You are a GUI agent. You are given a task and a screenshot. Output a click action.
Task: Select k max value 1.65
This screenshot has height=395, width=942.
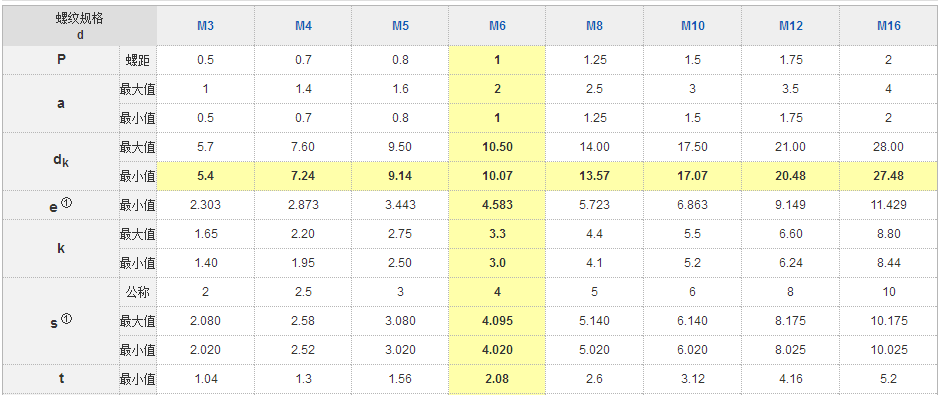(205, 234)
